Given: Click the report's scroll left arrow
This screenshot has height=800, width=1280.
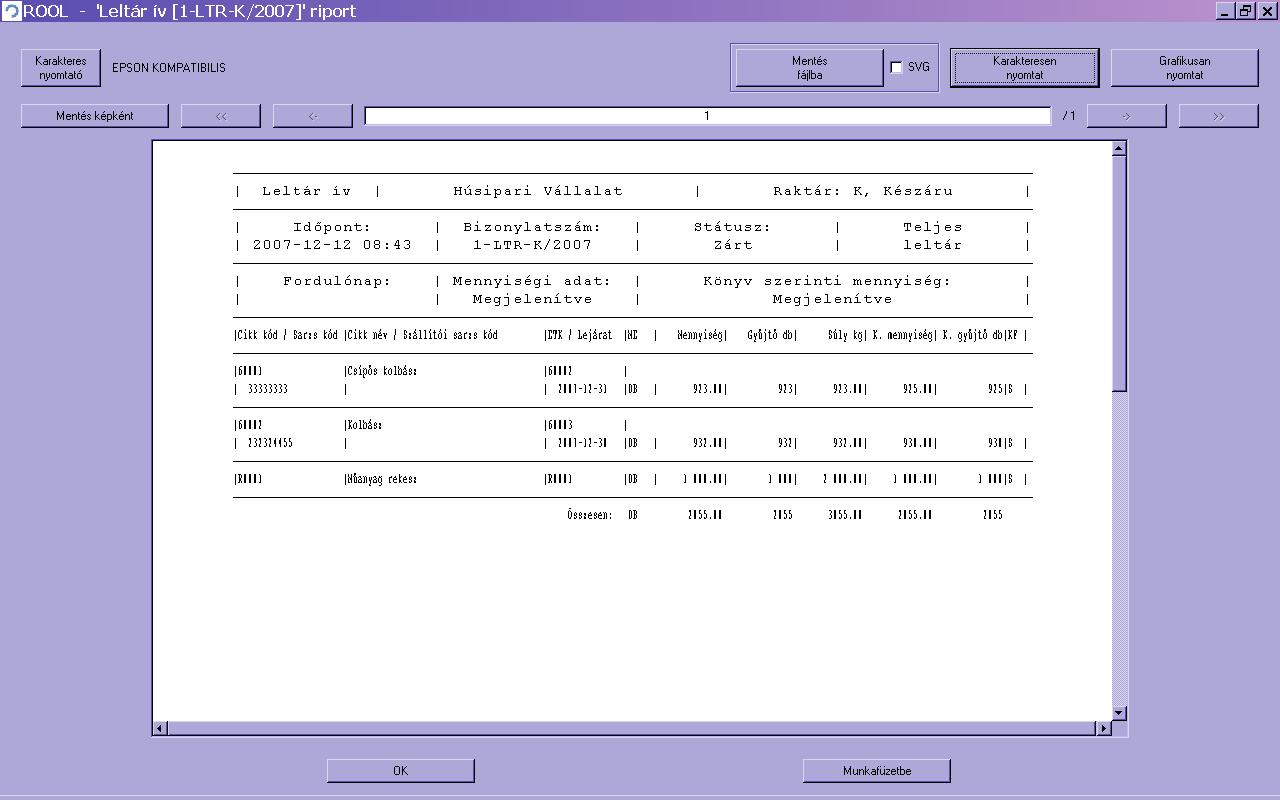Looking at the screenshot, I should tap(160, 728).
